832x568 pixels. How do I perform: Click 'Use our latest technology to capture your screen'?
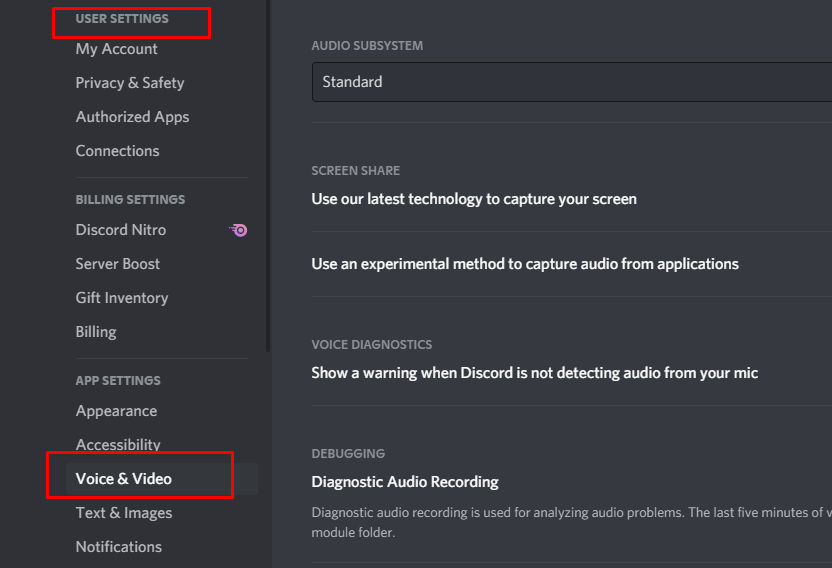point(474,199)
